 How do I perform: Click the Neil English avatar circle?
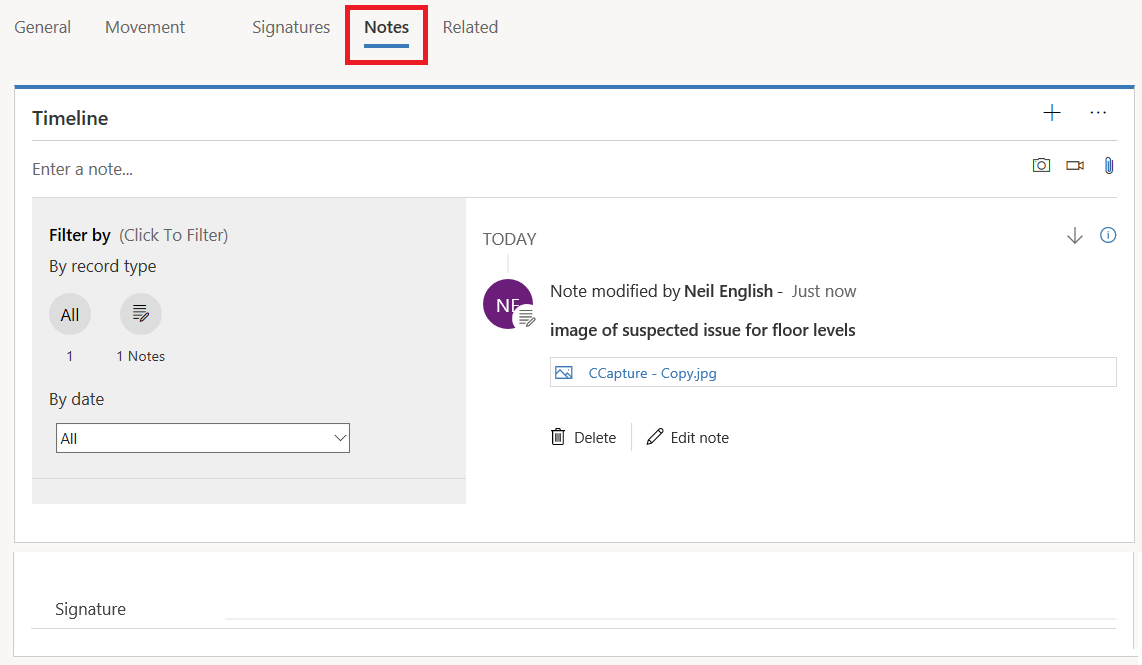pos(507,304)
